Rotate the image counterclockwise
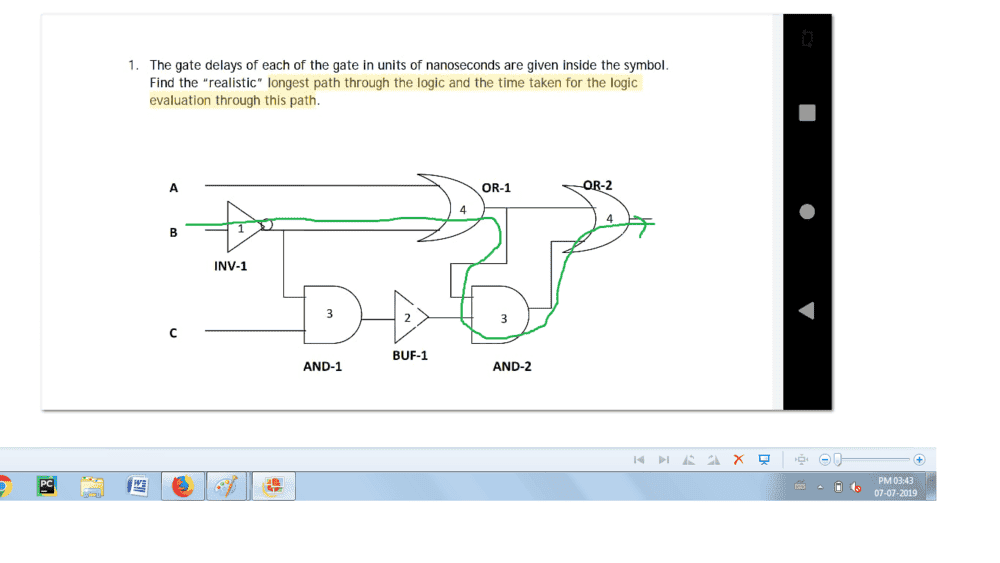Screen dimensions: 1000x563 pyautogui.click(x=688, y=460)
